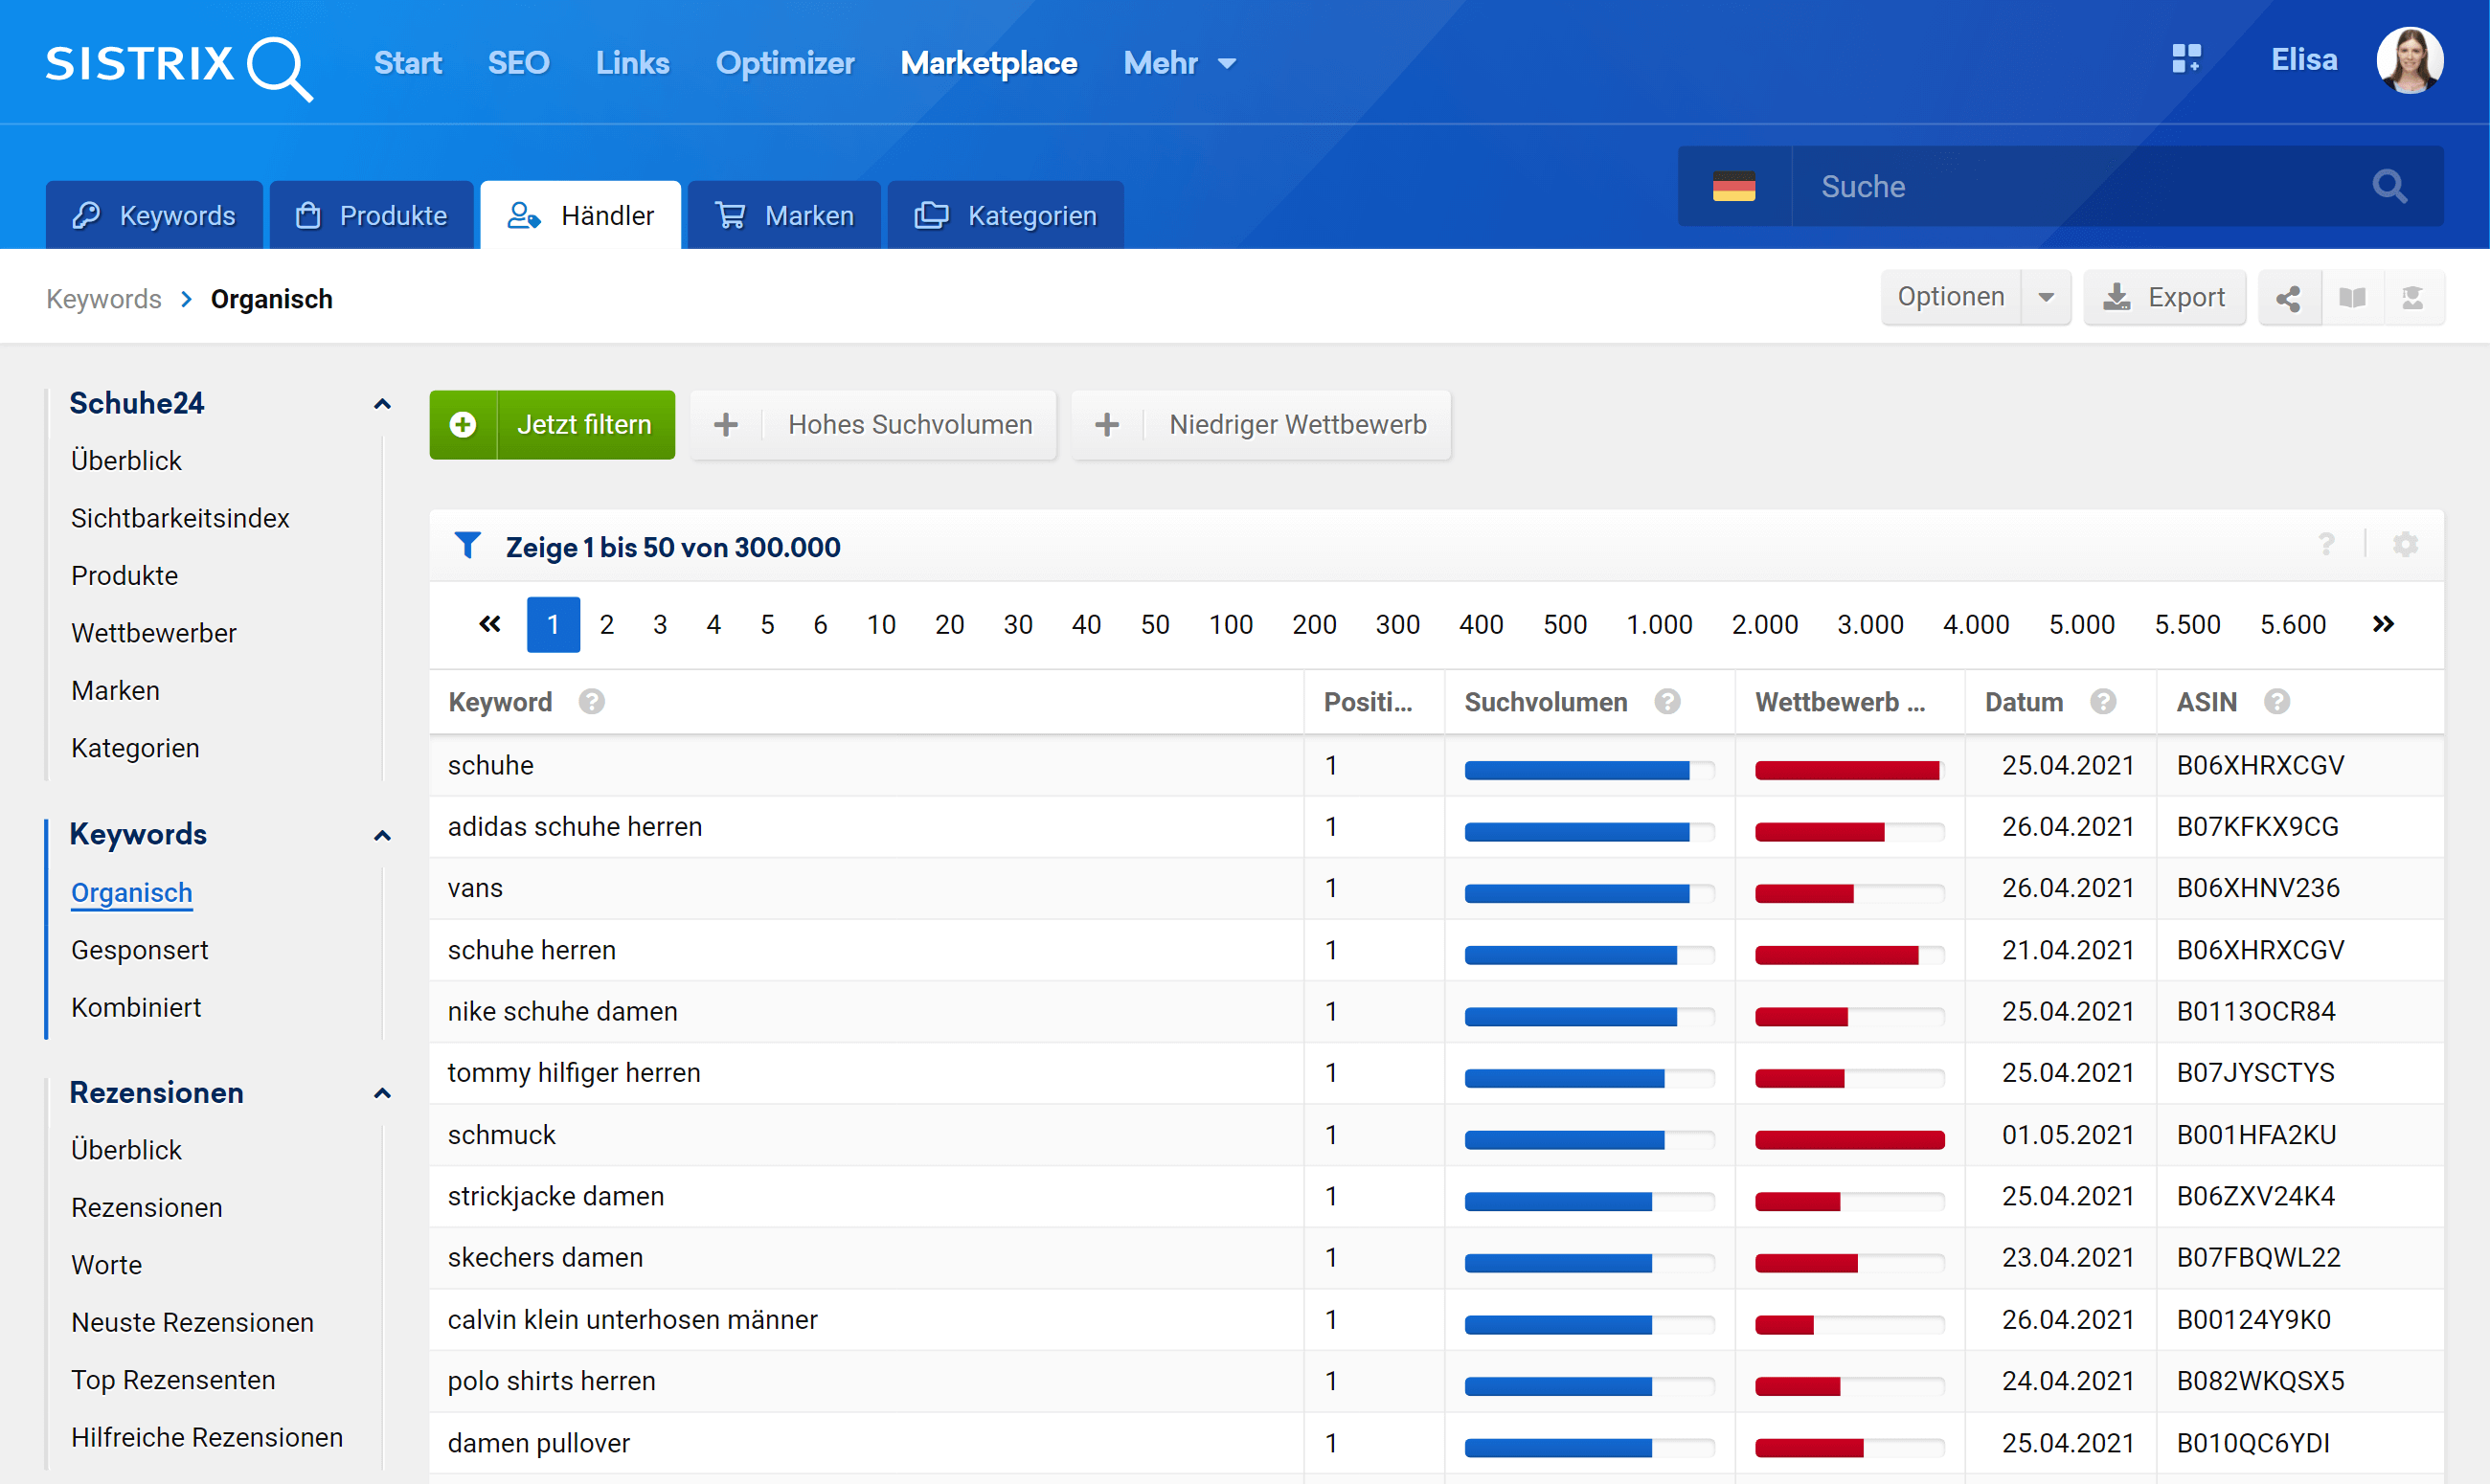Viewport: 2490px width, 1484px height.
Task: Collapse the Rezensionen sidebar section
Action: [x=382, y=1093]
